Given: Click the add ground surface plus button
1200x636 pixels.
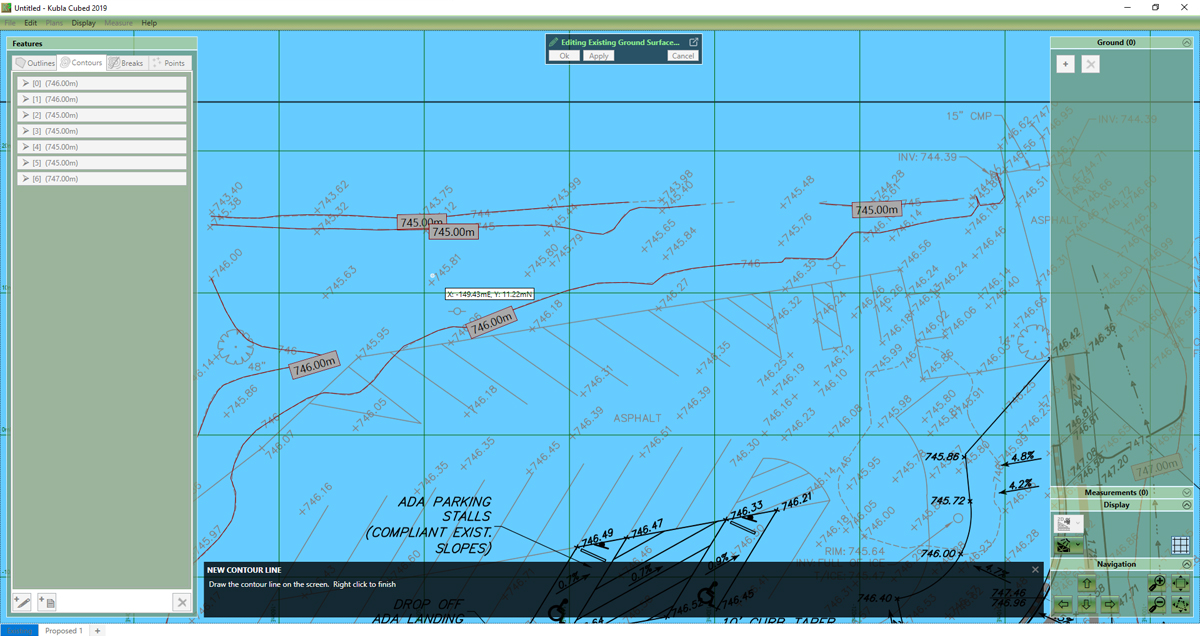Looking at the screenshot, I should pos(1066,64).
